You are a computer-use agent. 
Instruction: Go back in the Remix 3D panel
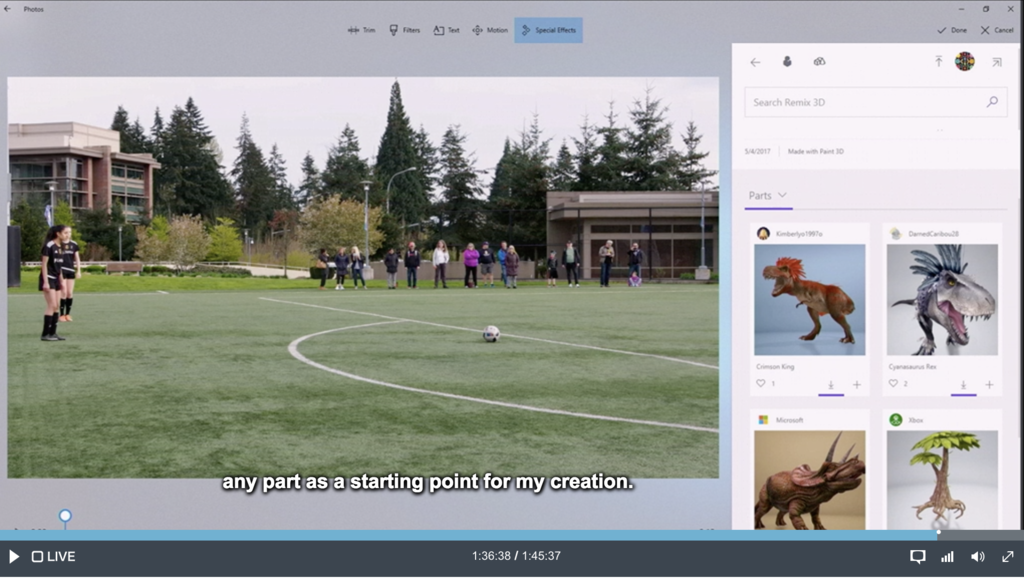click(755, 62)
